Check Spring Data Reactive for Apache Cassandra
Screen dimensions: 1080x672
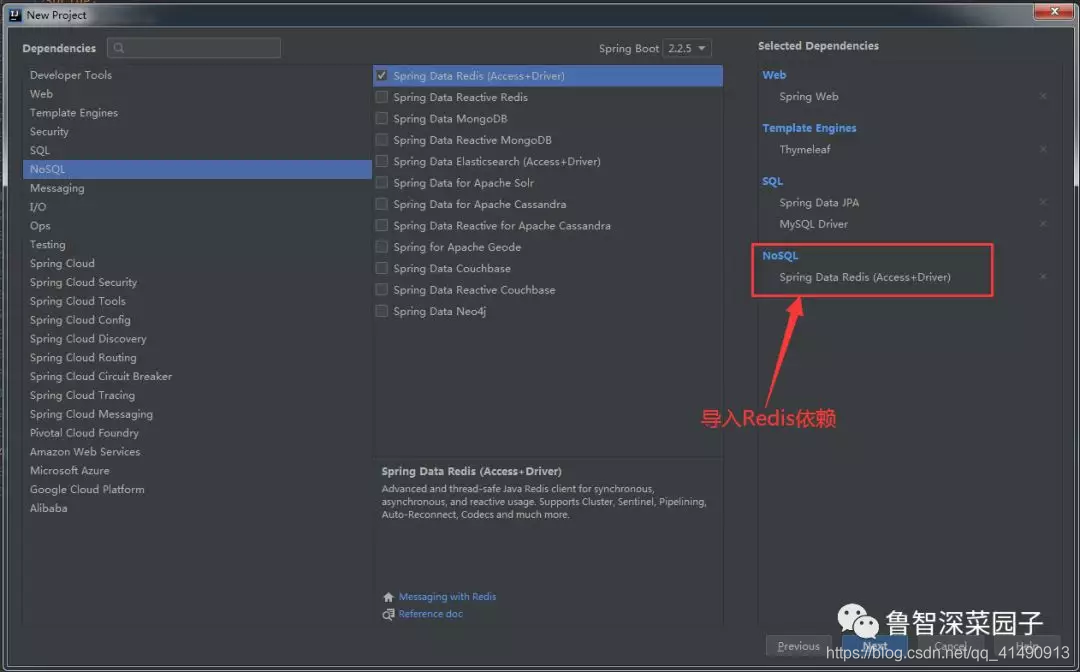click(x=381, y=225)
